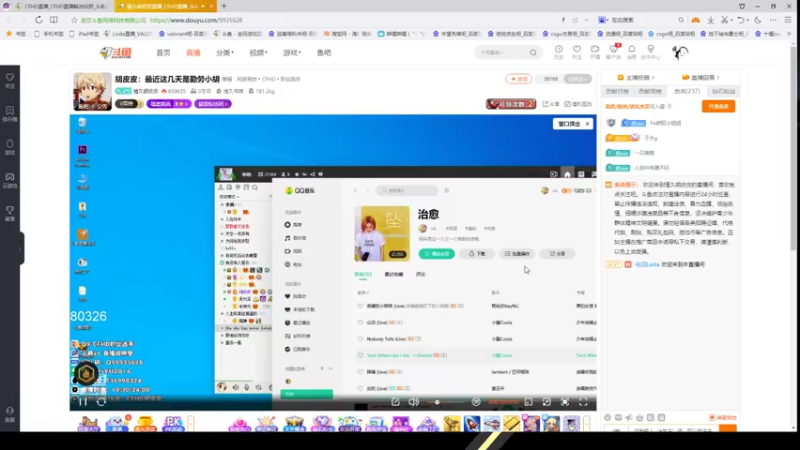Expand the 分类 navigation dropdown

tap(224, 53)
